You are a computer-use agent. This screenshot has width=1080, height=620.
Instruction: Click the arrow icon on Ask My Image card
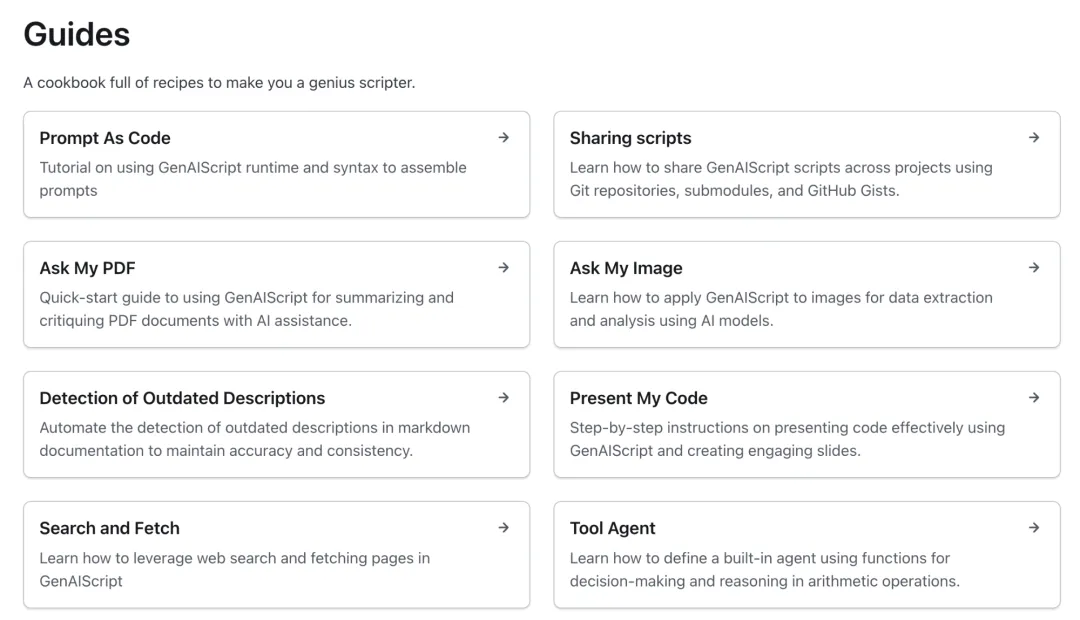tap(1034, 268)
